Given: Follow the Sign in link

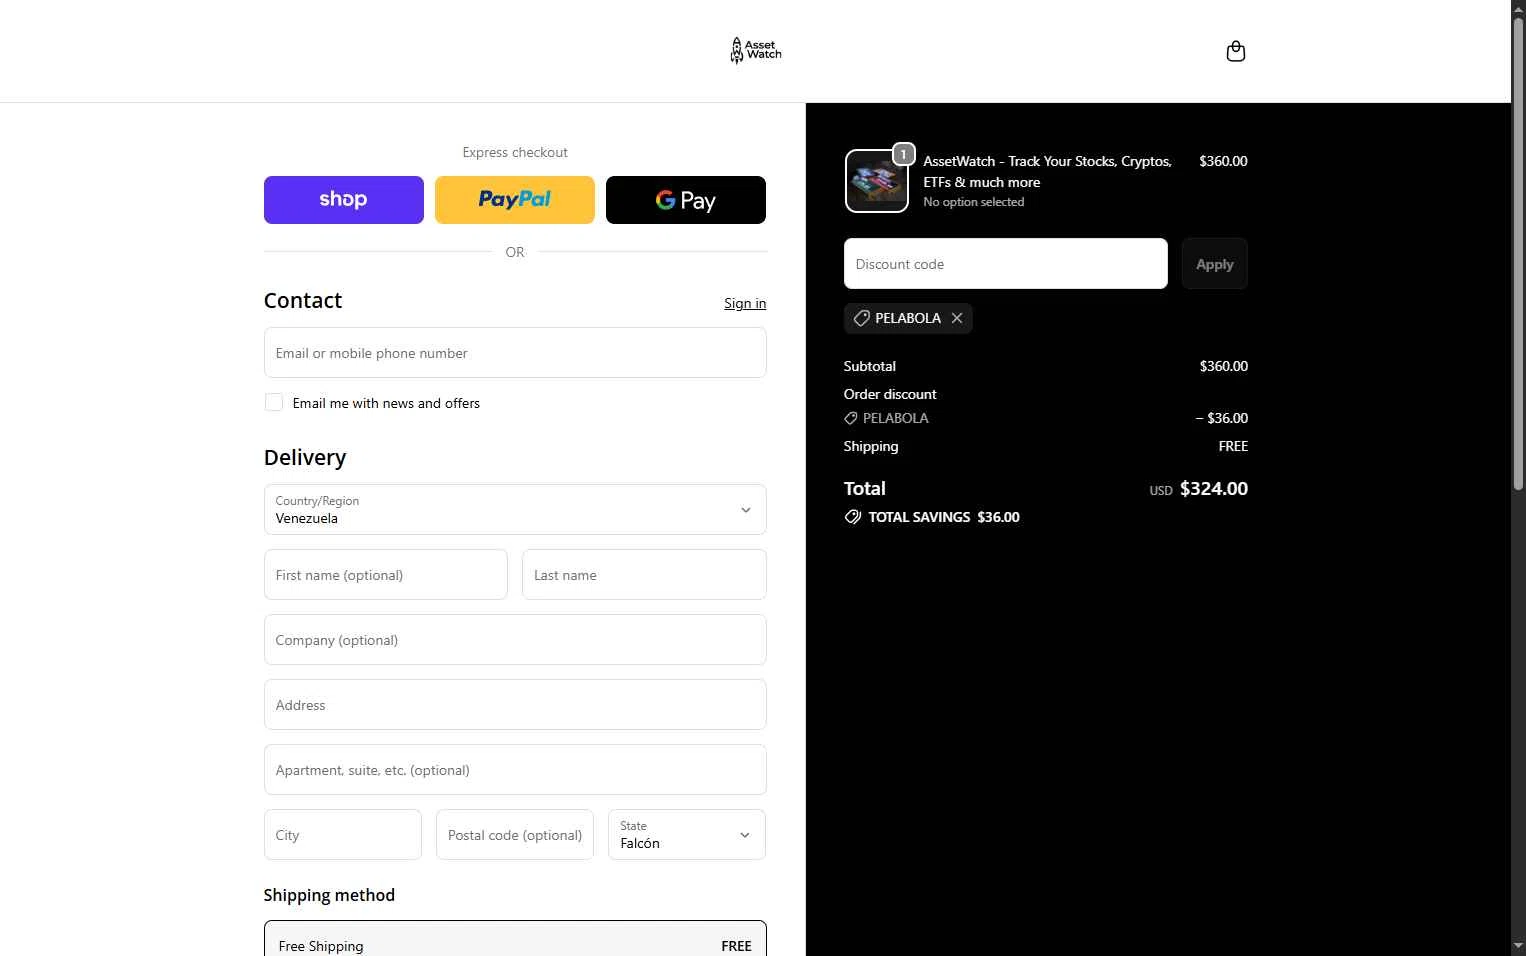Looking at the screenshot, I should point(745,303).
